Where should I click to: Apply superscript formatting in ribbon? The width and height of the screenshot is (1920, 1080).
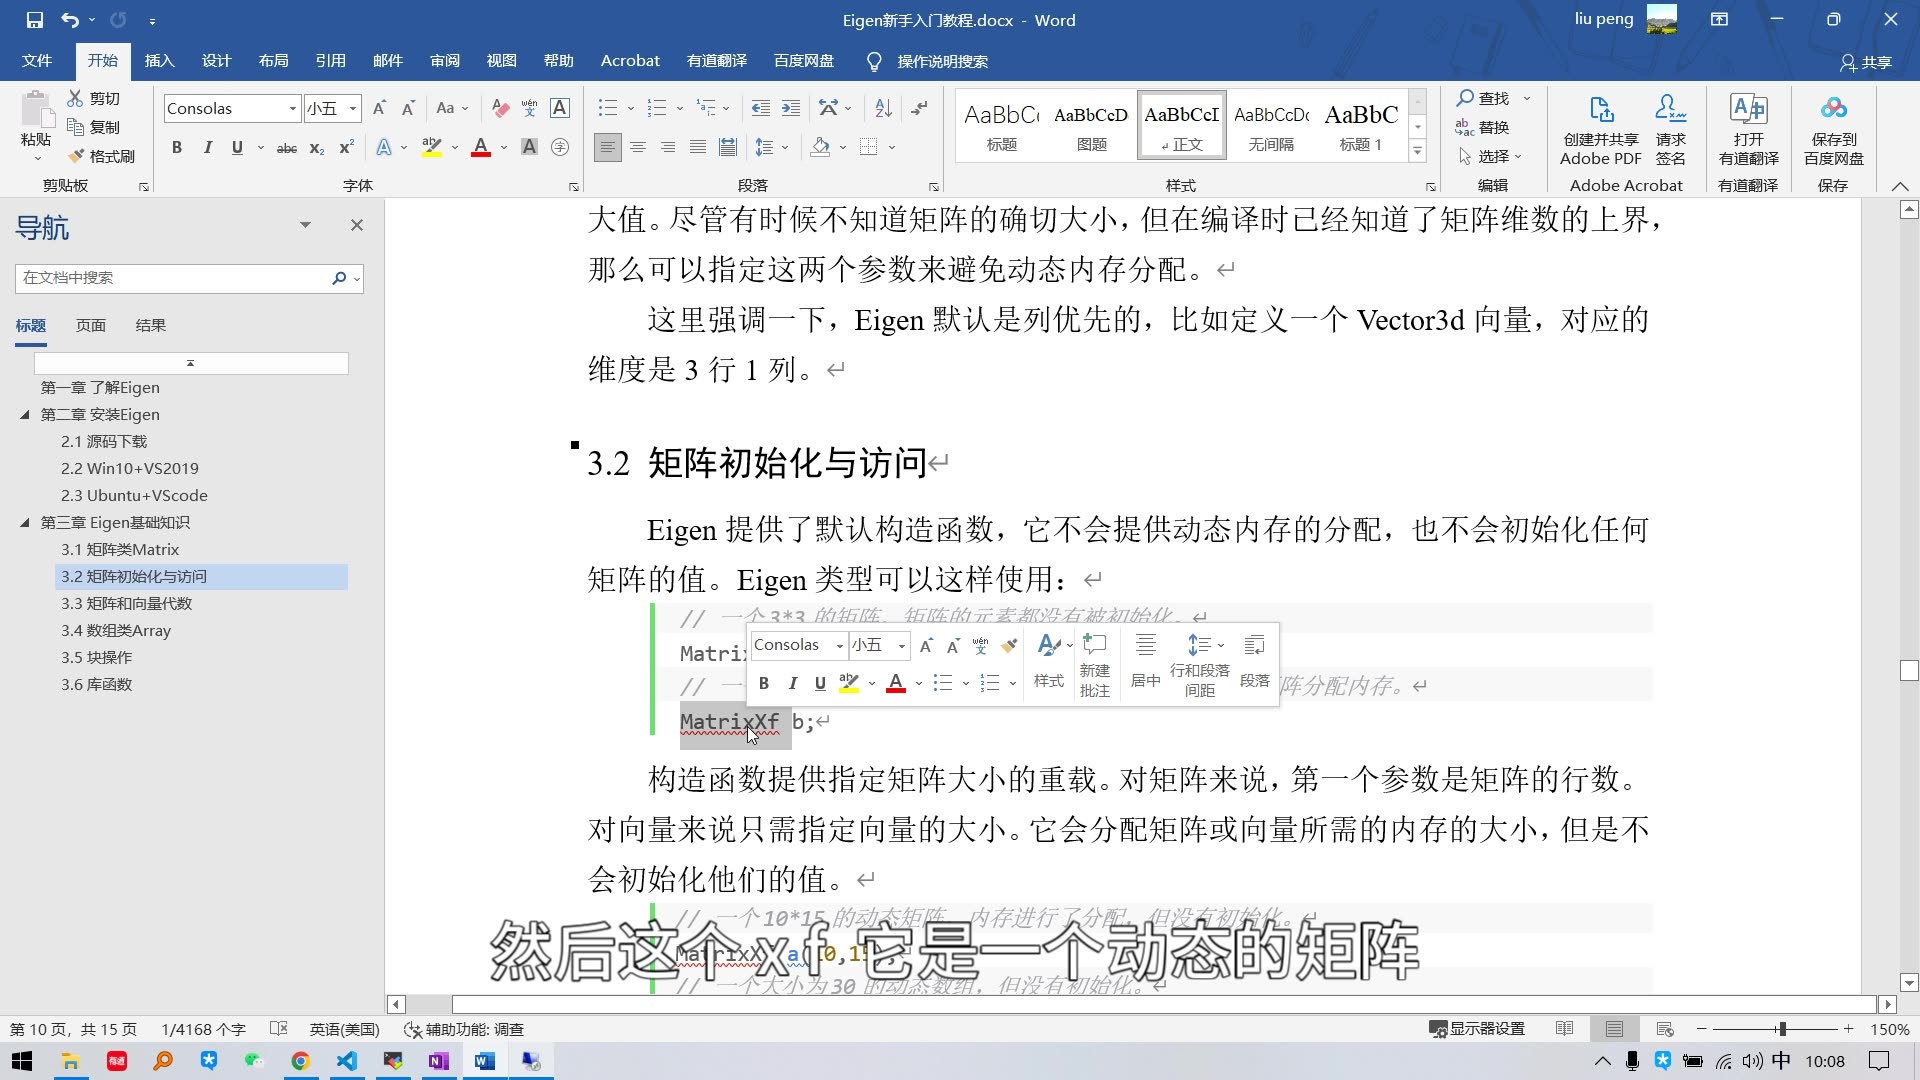click(x=346, y=148)
